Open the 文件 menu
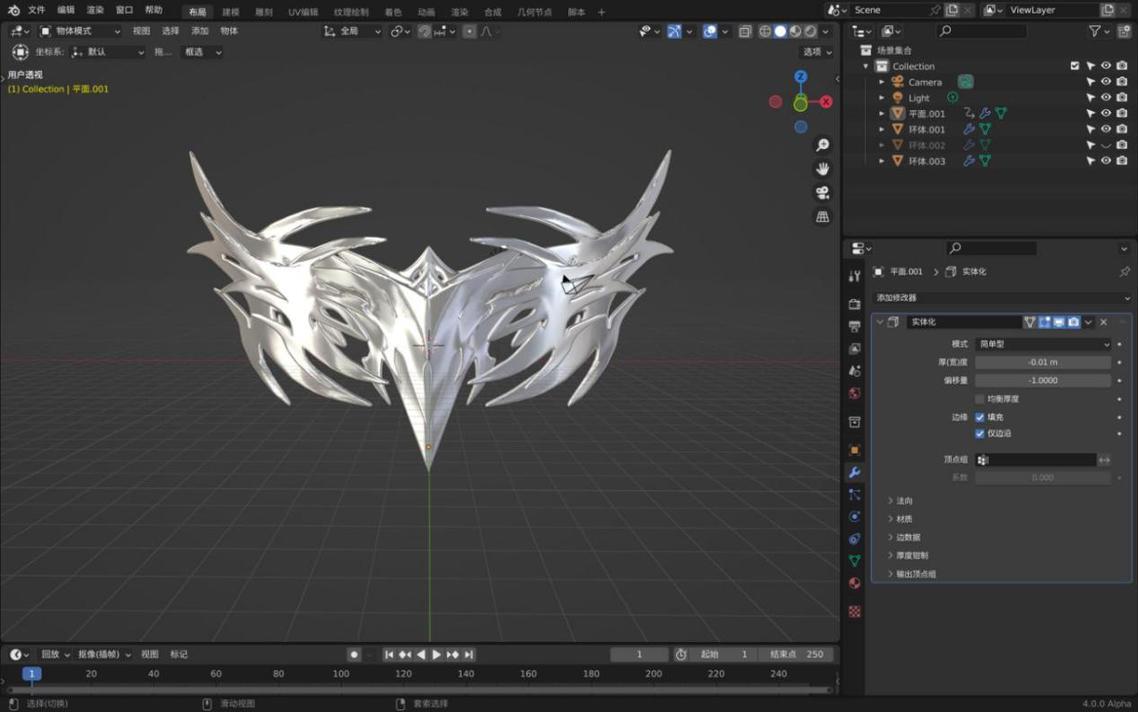Image resolution: width=1138 pixels, height=712 pixels. coord(37,10)
